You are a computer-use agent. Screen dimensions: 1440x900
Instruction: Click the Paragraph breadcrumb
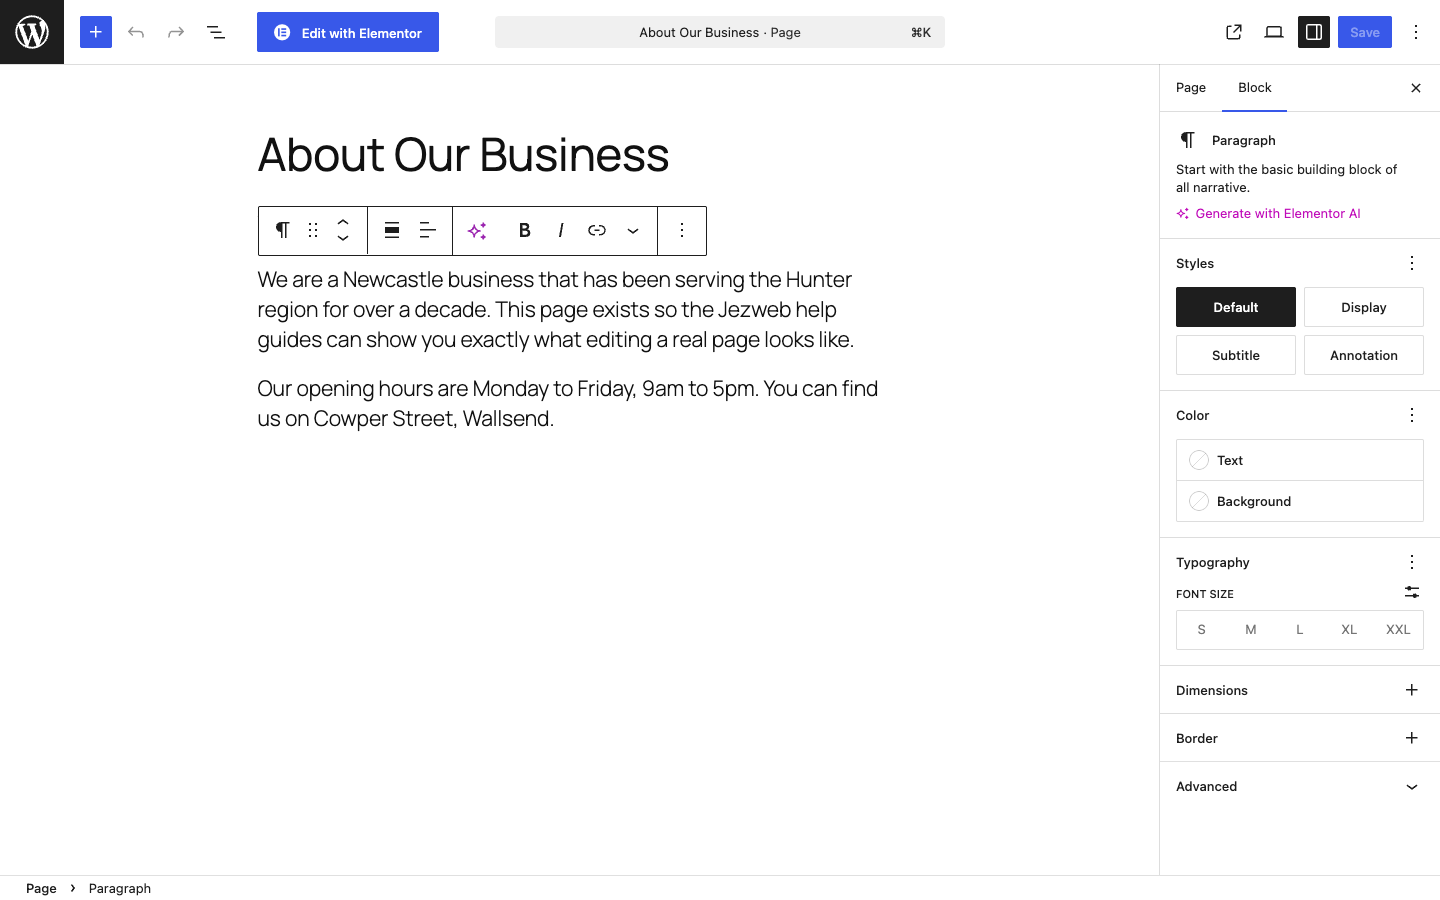click(x=120, y=888)
